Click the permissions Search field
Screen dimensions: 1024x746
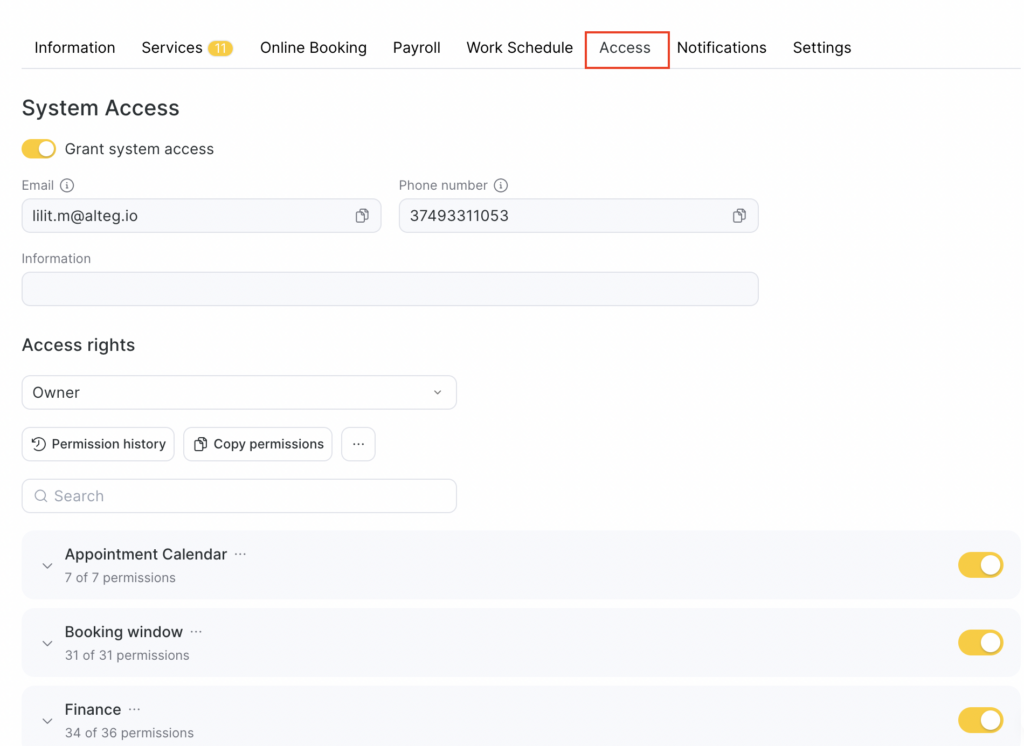[x=239, y=496]
